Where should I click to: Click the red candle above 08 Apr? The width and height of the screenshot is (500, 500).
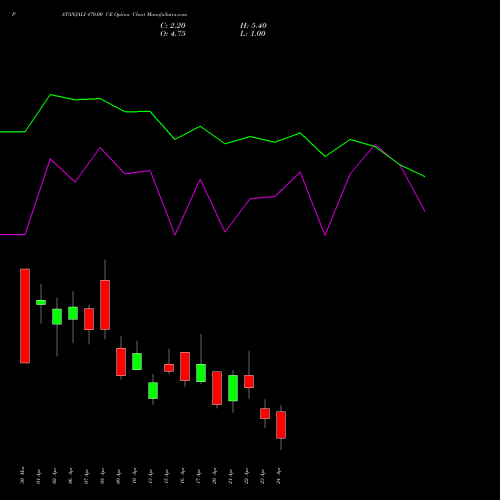click(105, 305)
